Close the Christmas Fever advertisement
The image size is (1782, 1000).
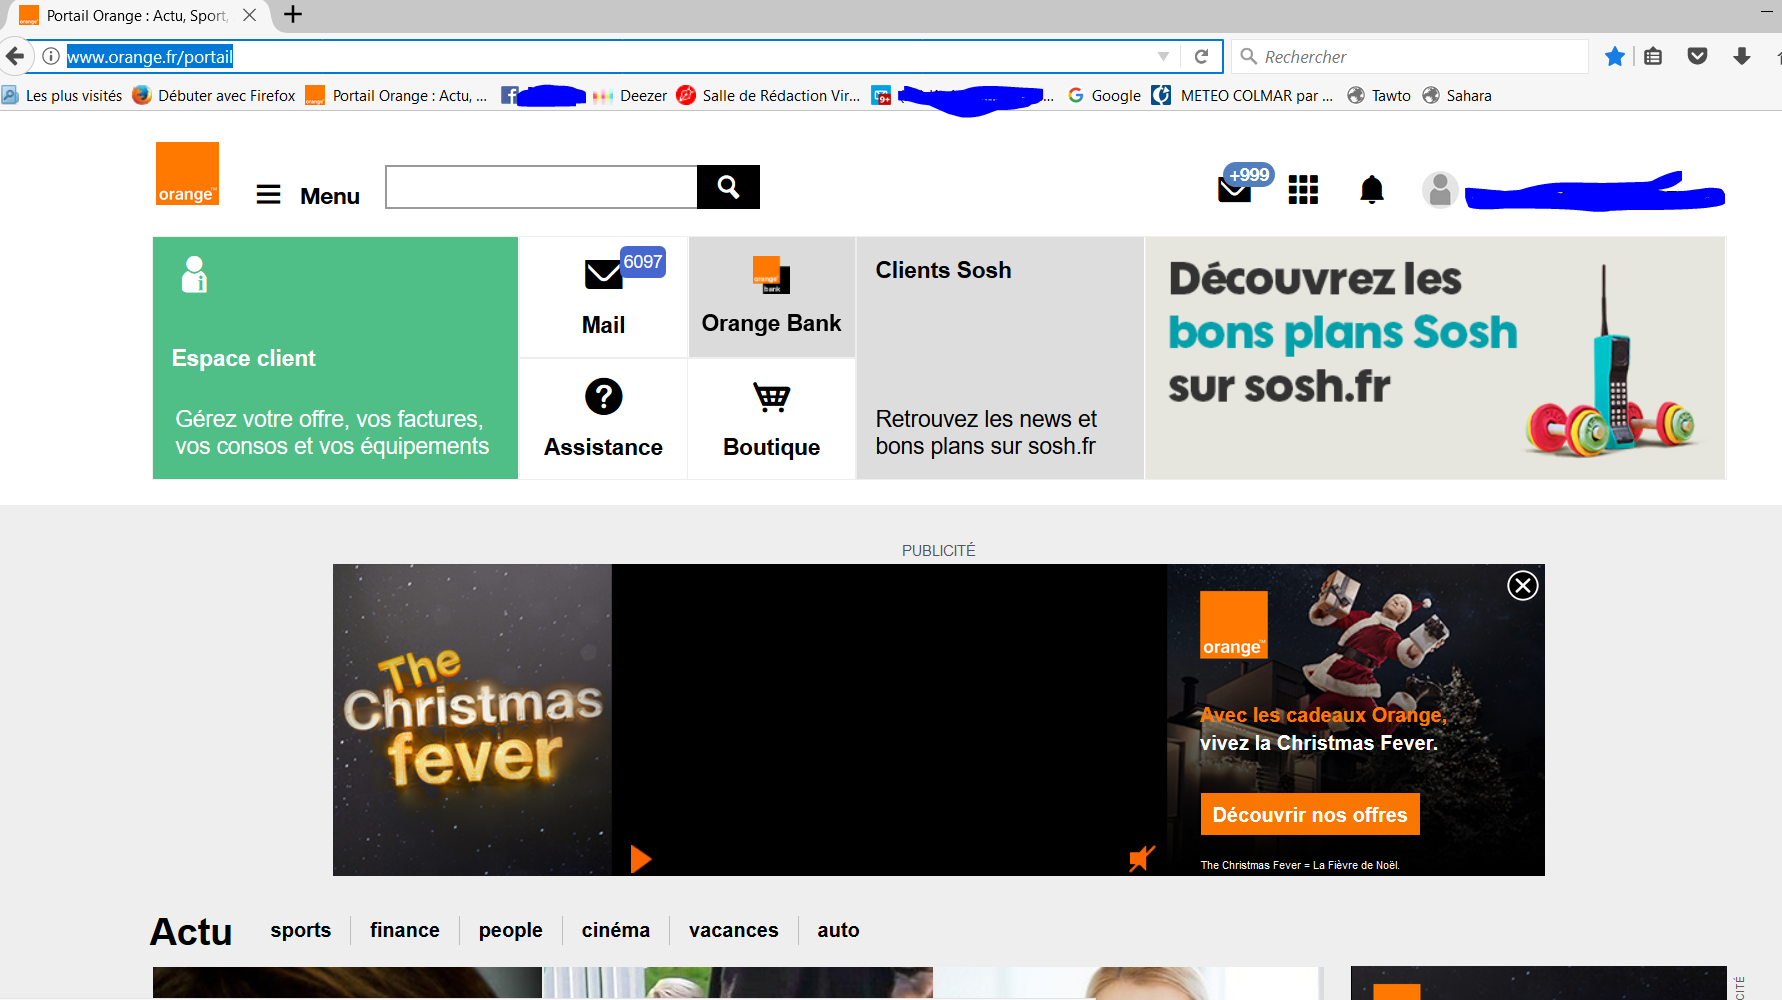click(x=1523, y=585)
